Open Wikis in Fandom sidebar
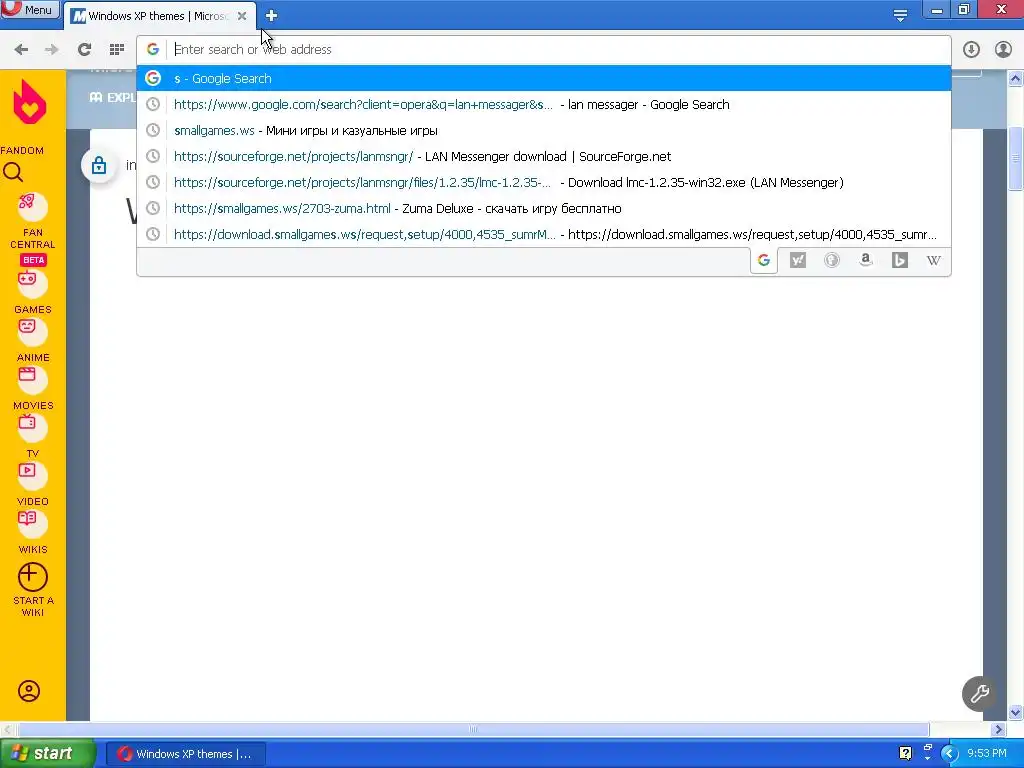 [x=32, y=532]
